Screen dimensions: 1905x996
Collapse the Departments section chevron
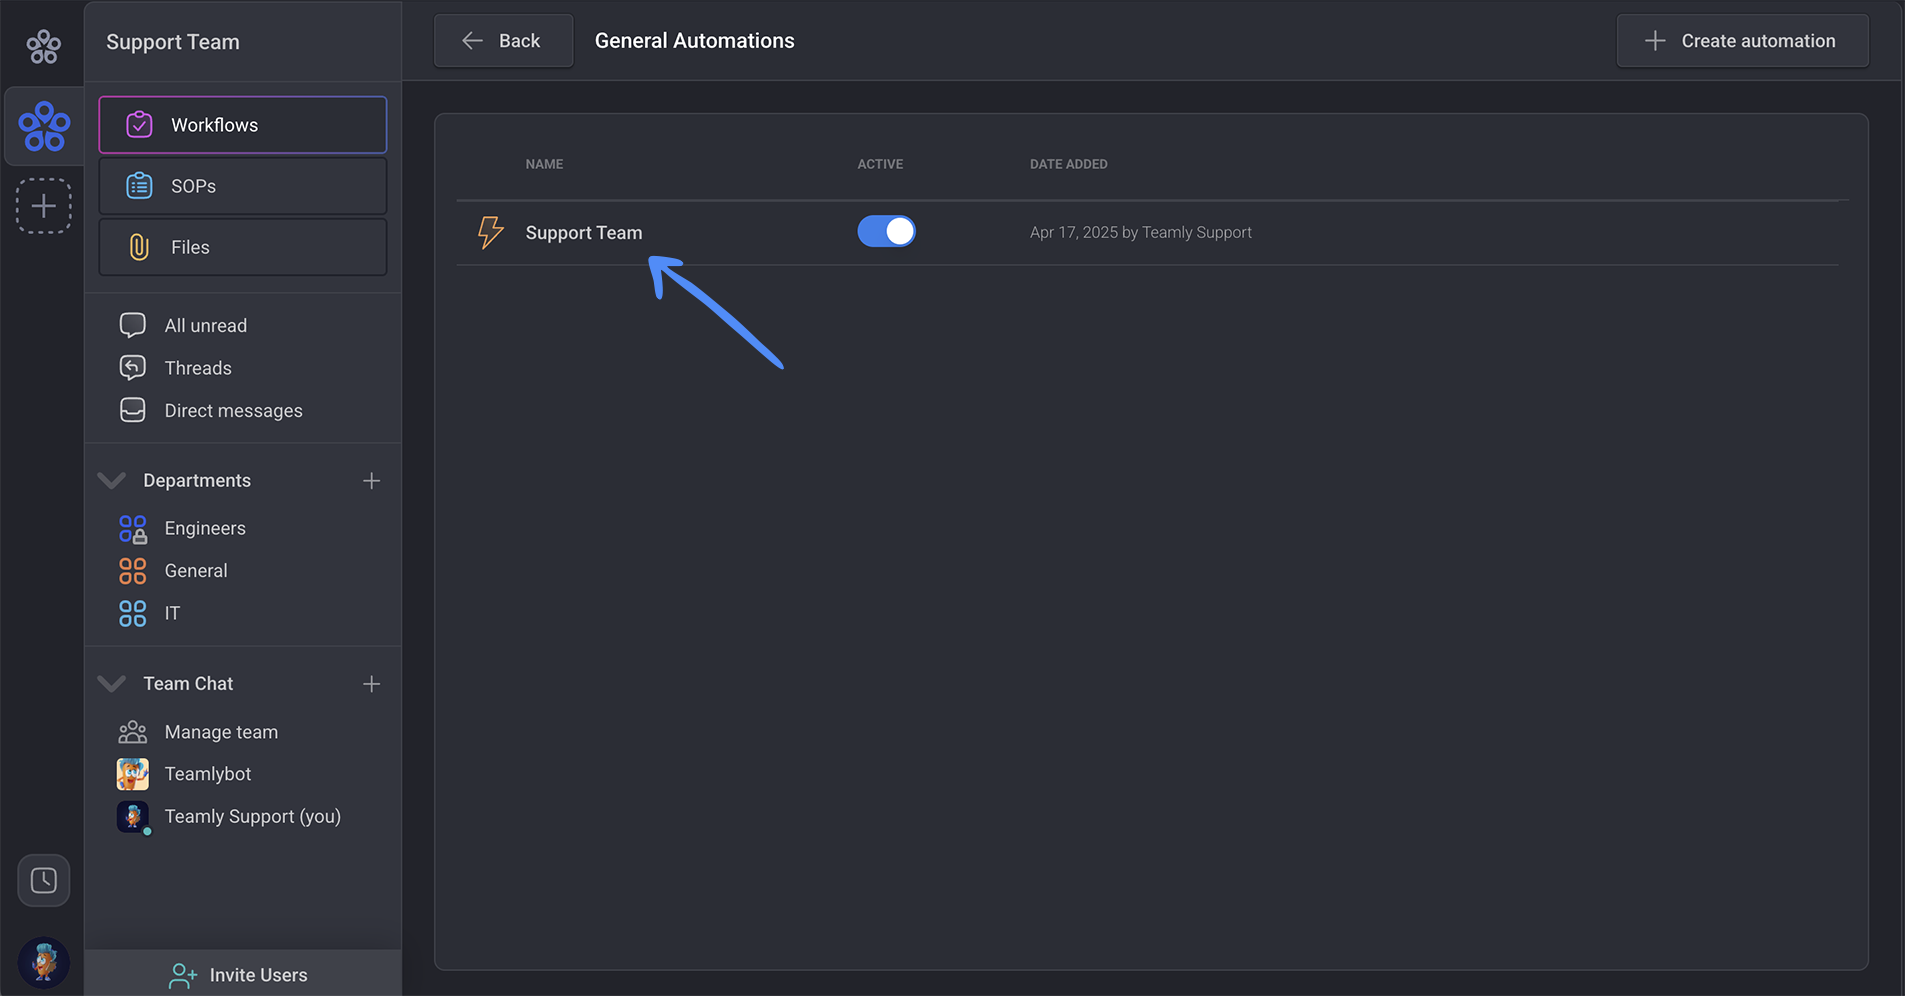point(112,481)
